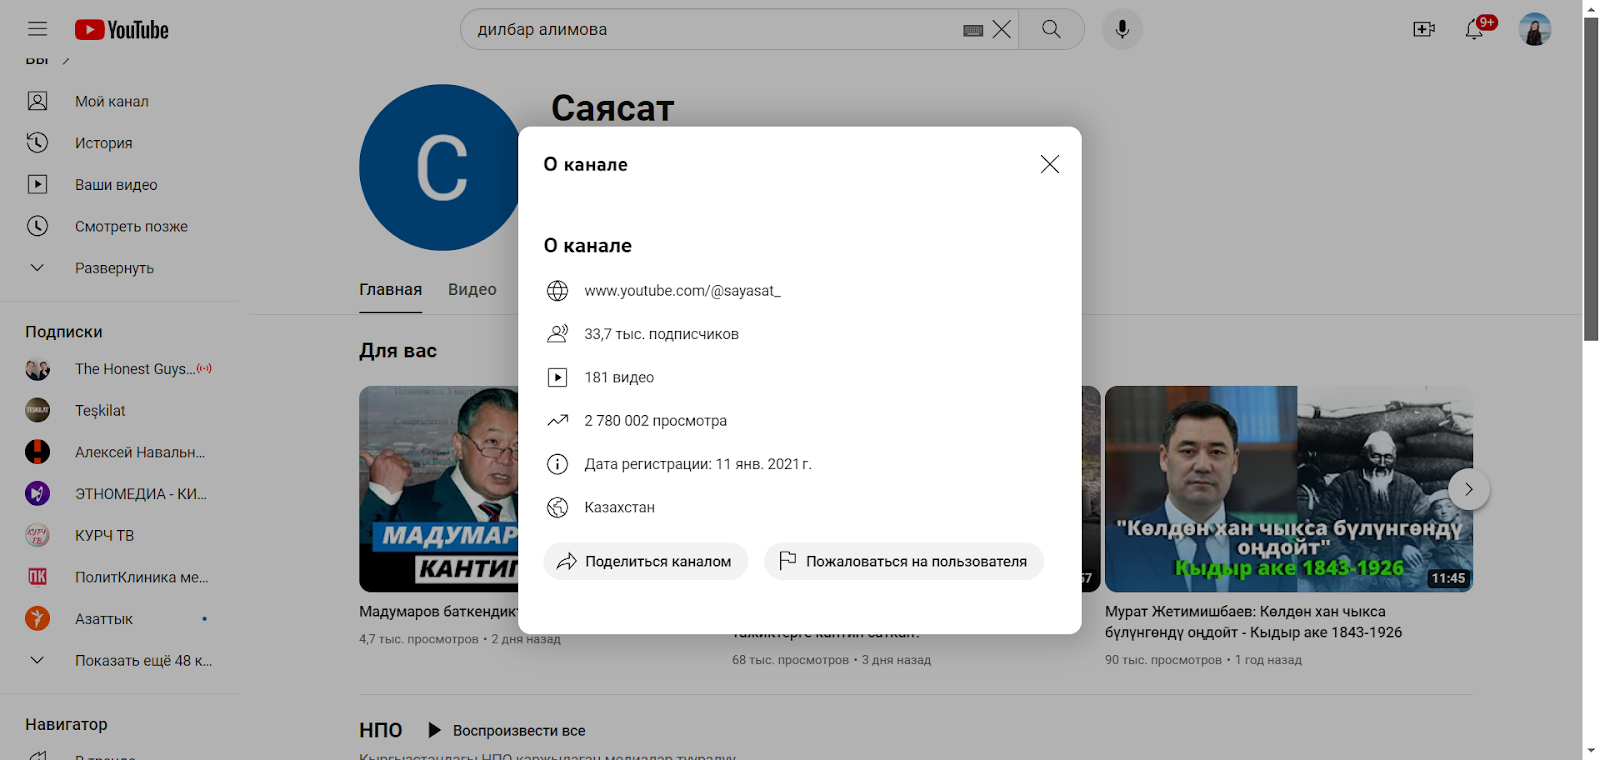Click 'Воспроизвести все' for НПО
Viewport: 1600px width, 760px height.
506,731
